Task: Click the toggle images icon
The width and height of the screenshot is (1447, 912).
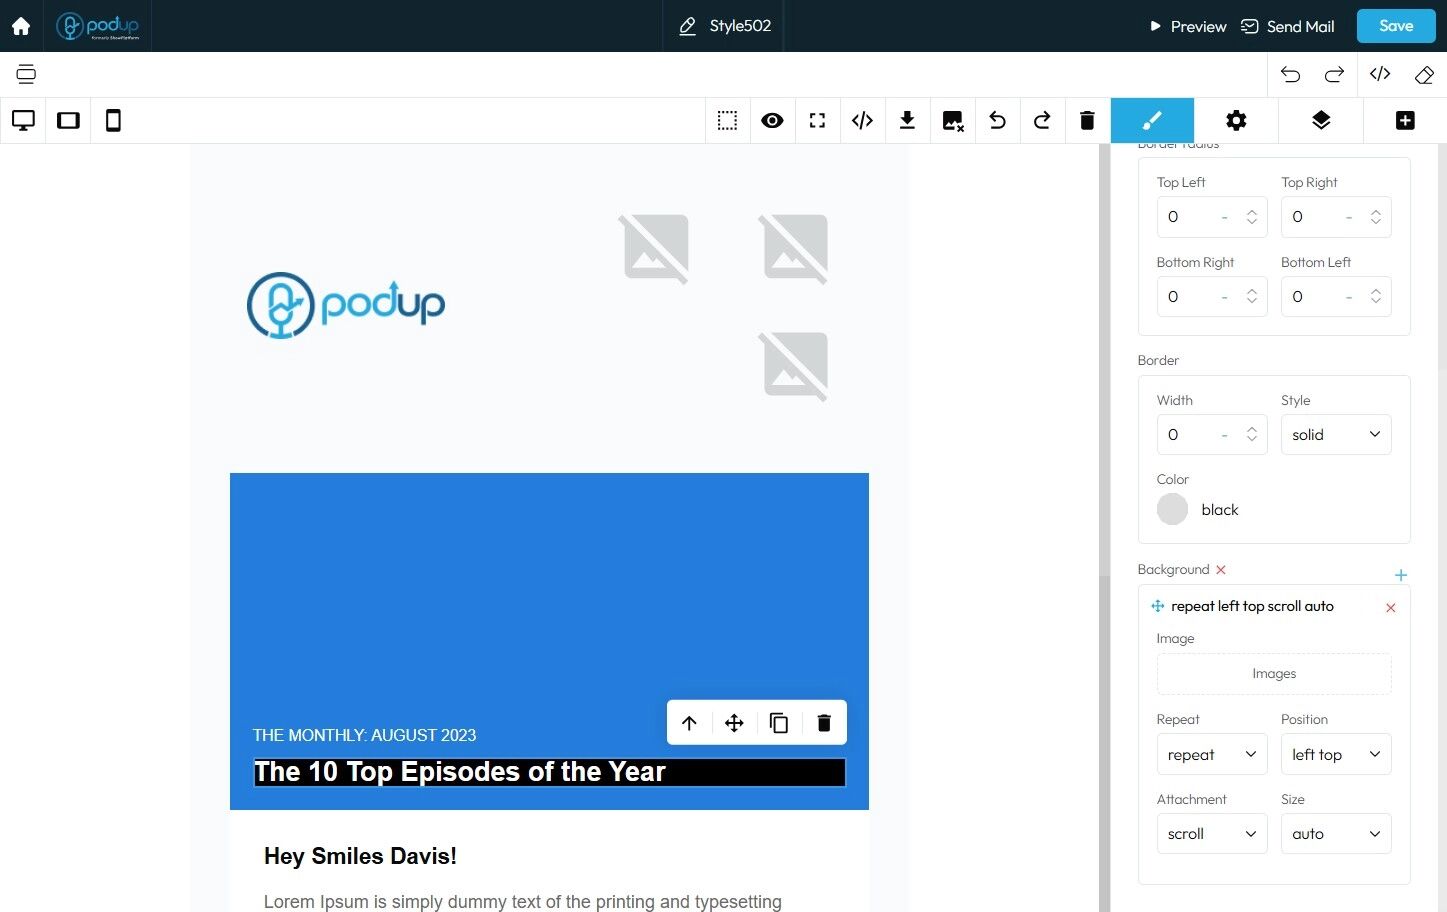Action: pyautogui.click(x=952, y=121)
